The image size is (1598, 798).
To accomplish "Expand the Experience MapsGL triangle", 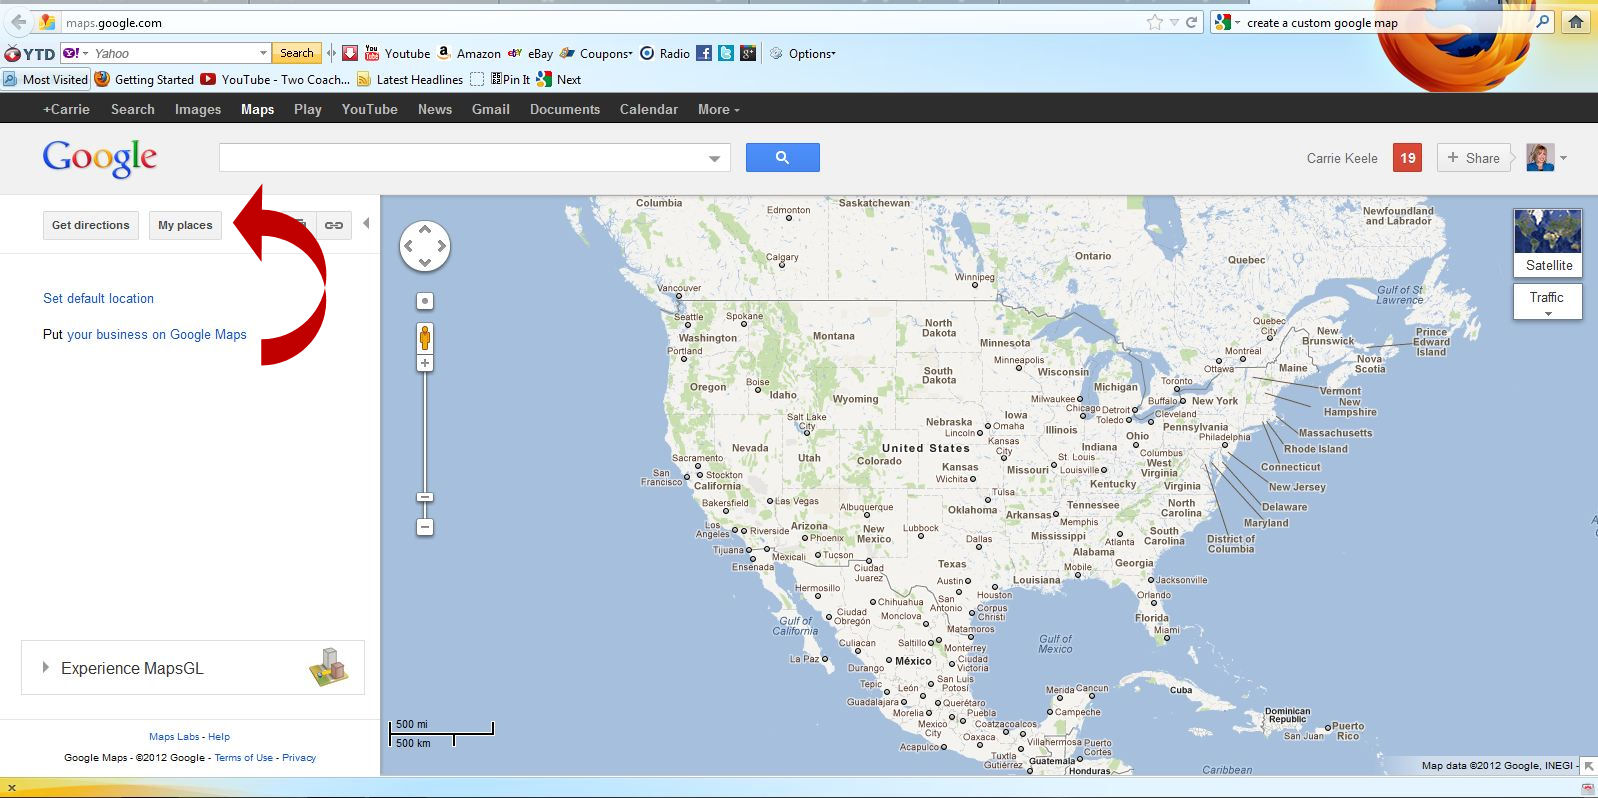I will [x=45, y=667].
